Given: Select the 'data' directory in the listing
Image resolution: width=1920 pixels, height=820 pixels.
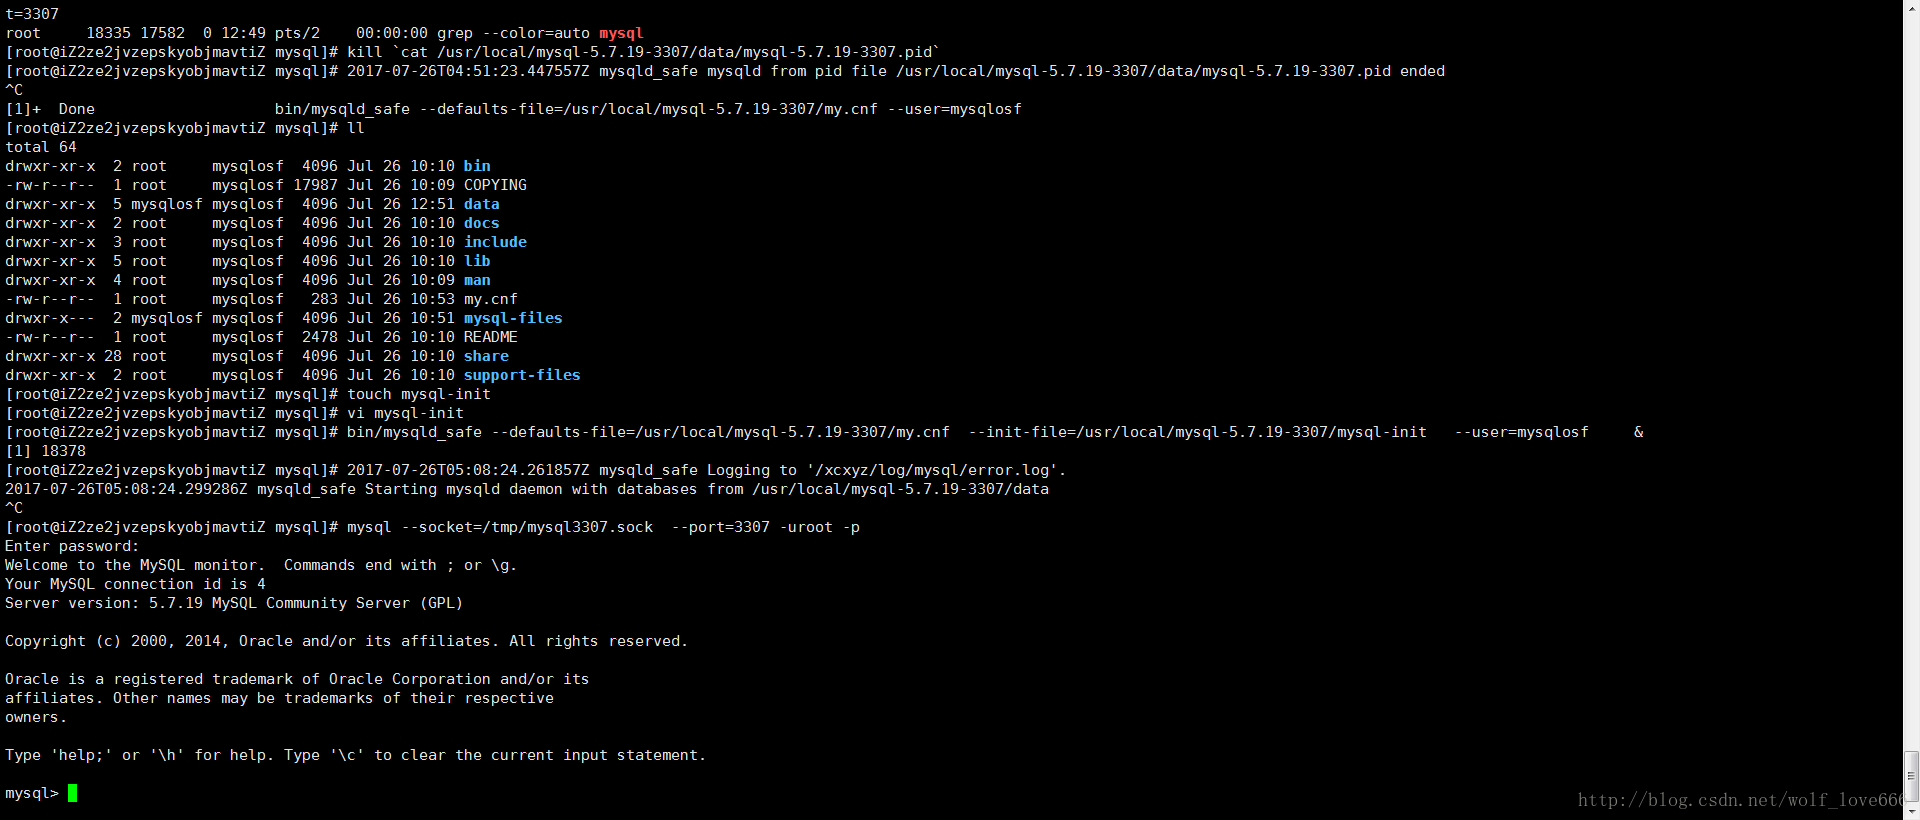Looking at the screenshot, I should [481, 204].
